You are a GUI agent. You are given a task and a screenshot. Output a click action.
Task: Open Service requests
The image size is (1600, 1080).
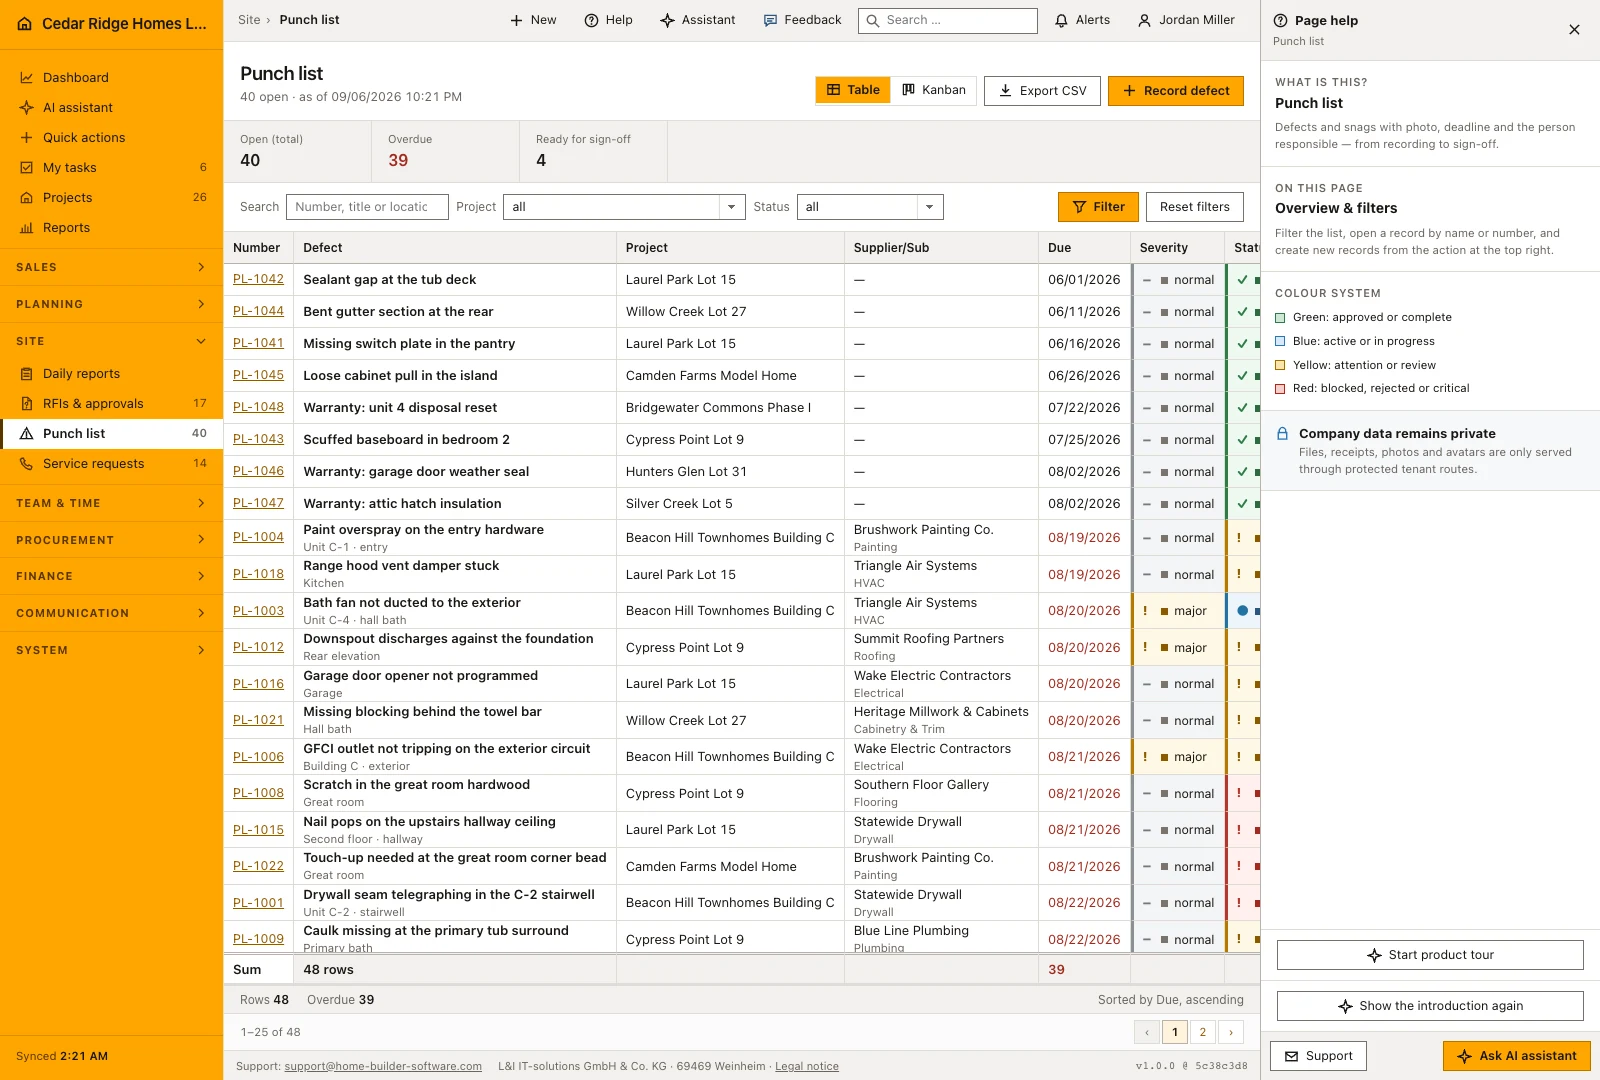coord(111,463)
